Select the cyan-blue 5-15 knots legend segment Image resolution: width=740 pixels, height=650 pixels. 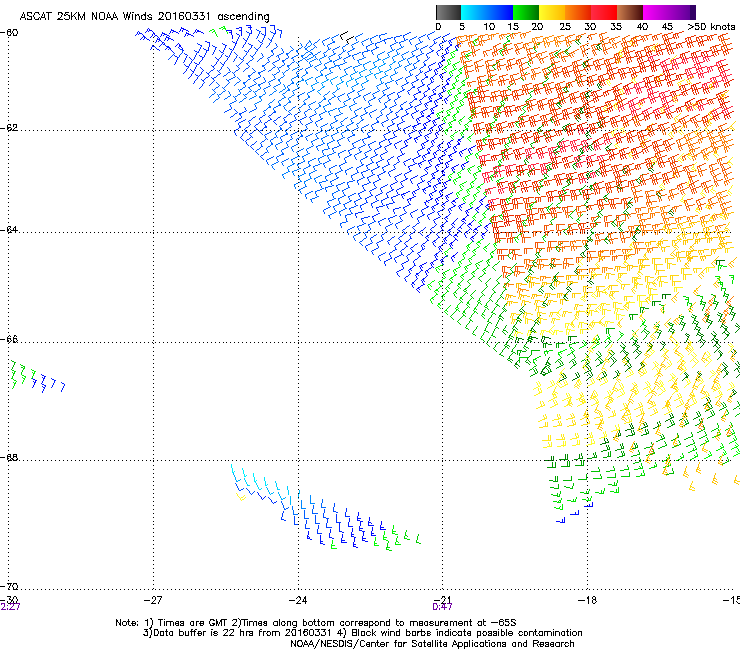[487, 12]
